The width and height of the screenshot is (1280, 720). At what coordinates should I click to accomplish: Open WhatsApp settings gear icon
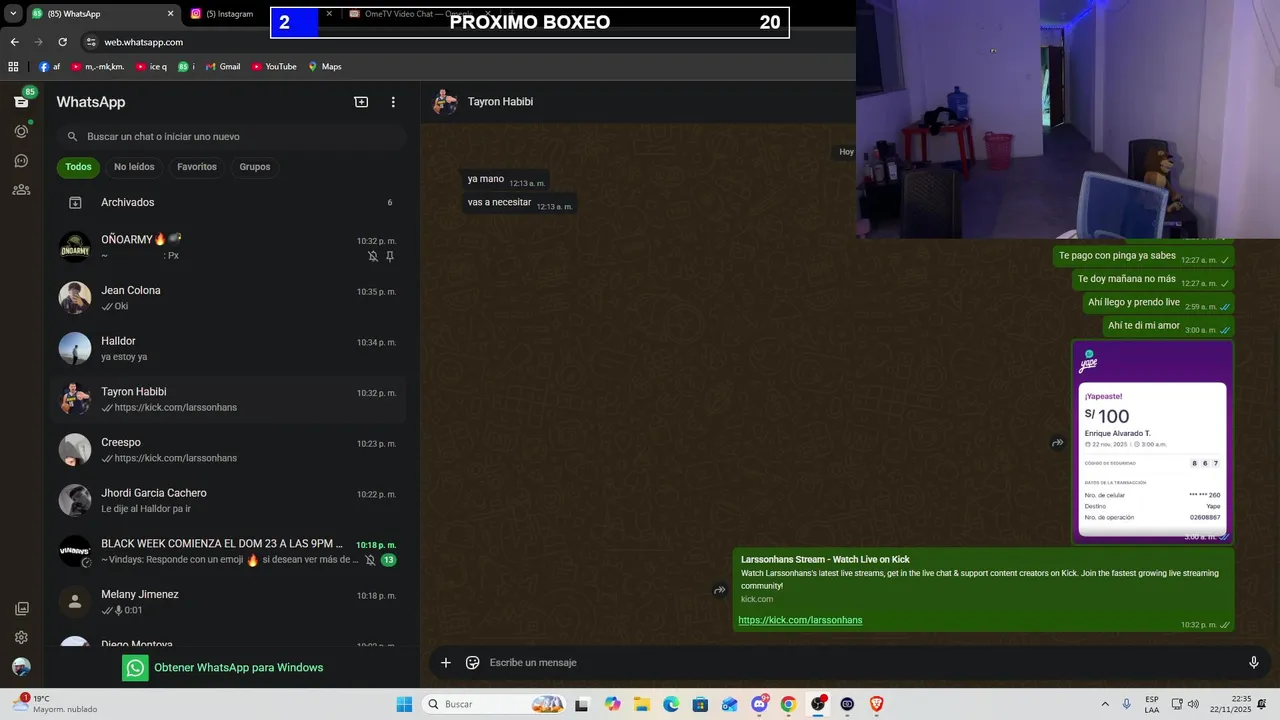[21, 637]
